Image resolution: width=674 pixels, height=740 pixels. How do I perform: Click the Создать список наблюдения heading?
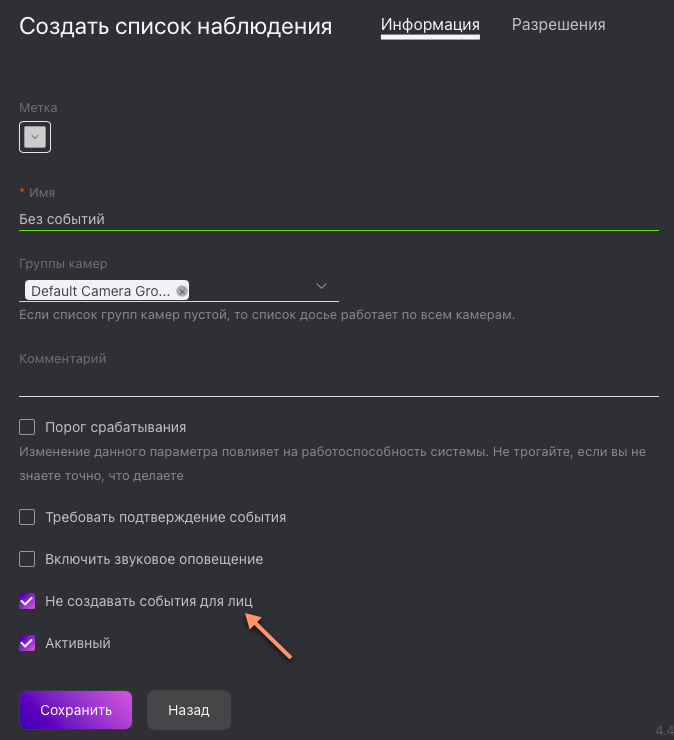[x=176, y=26]
